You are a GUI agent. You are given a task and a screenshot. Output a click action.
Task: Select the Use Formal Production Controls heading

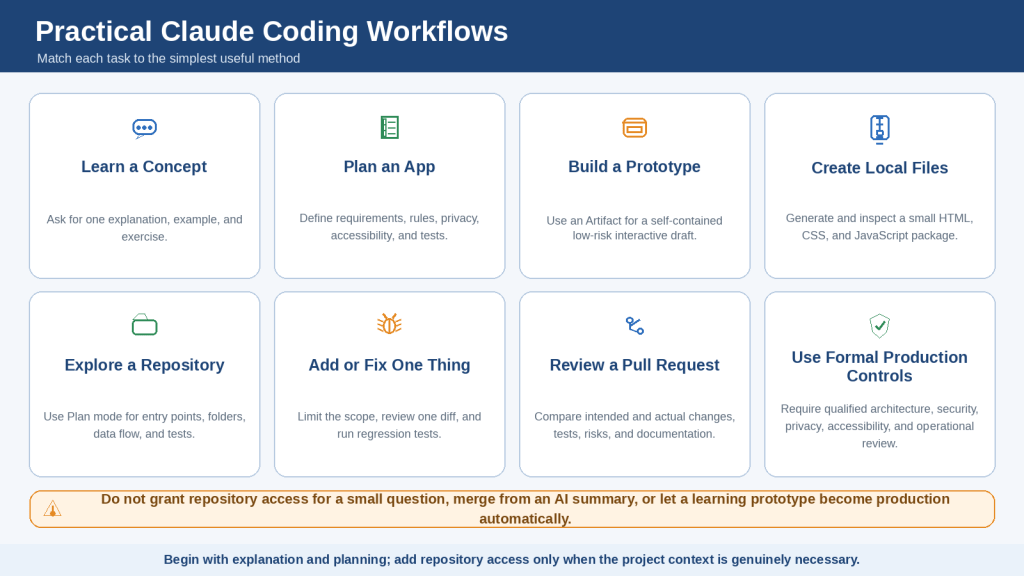point(880,366)
